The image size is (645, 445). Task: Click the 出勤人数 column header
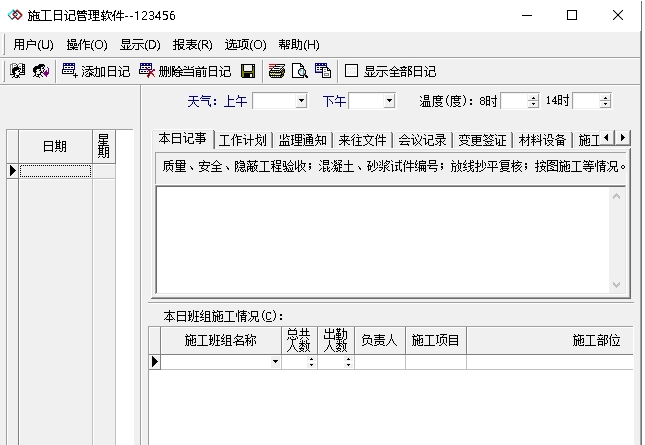336,340
